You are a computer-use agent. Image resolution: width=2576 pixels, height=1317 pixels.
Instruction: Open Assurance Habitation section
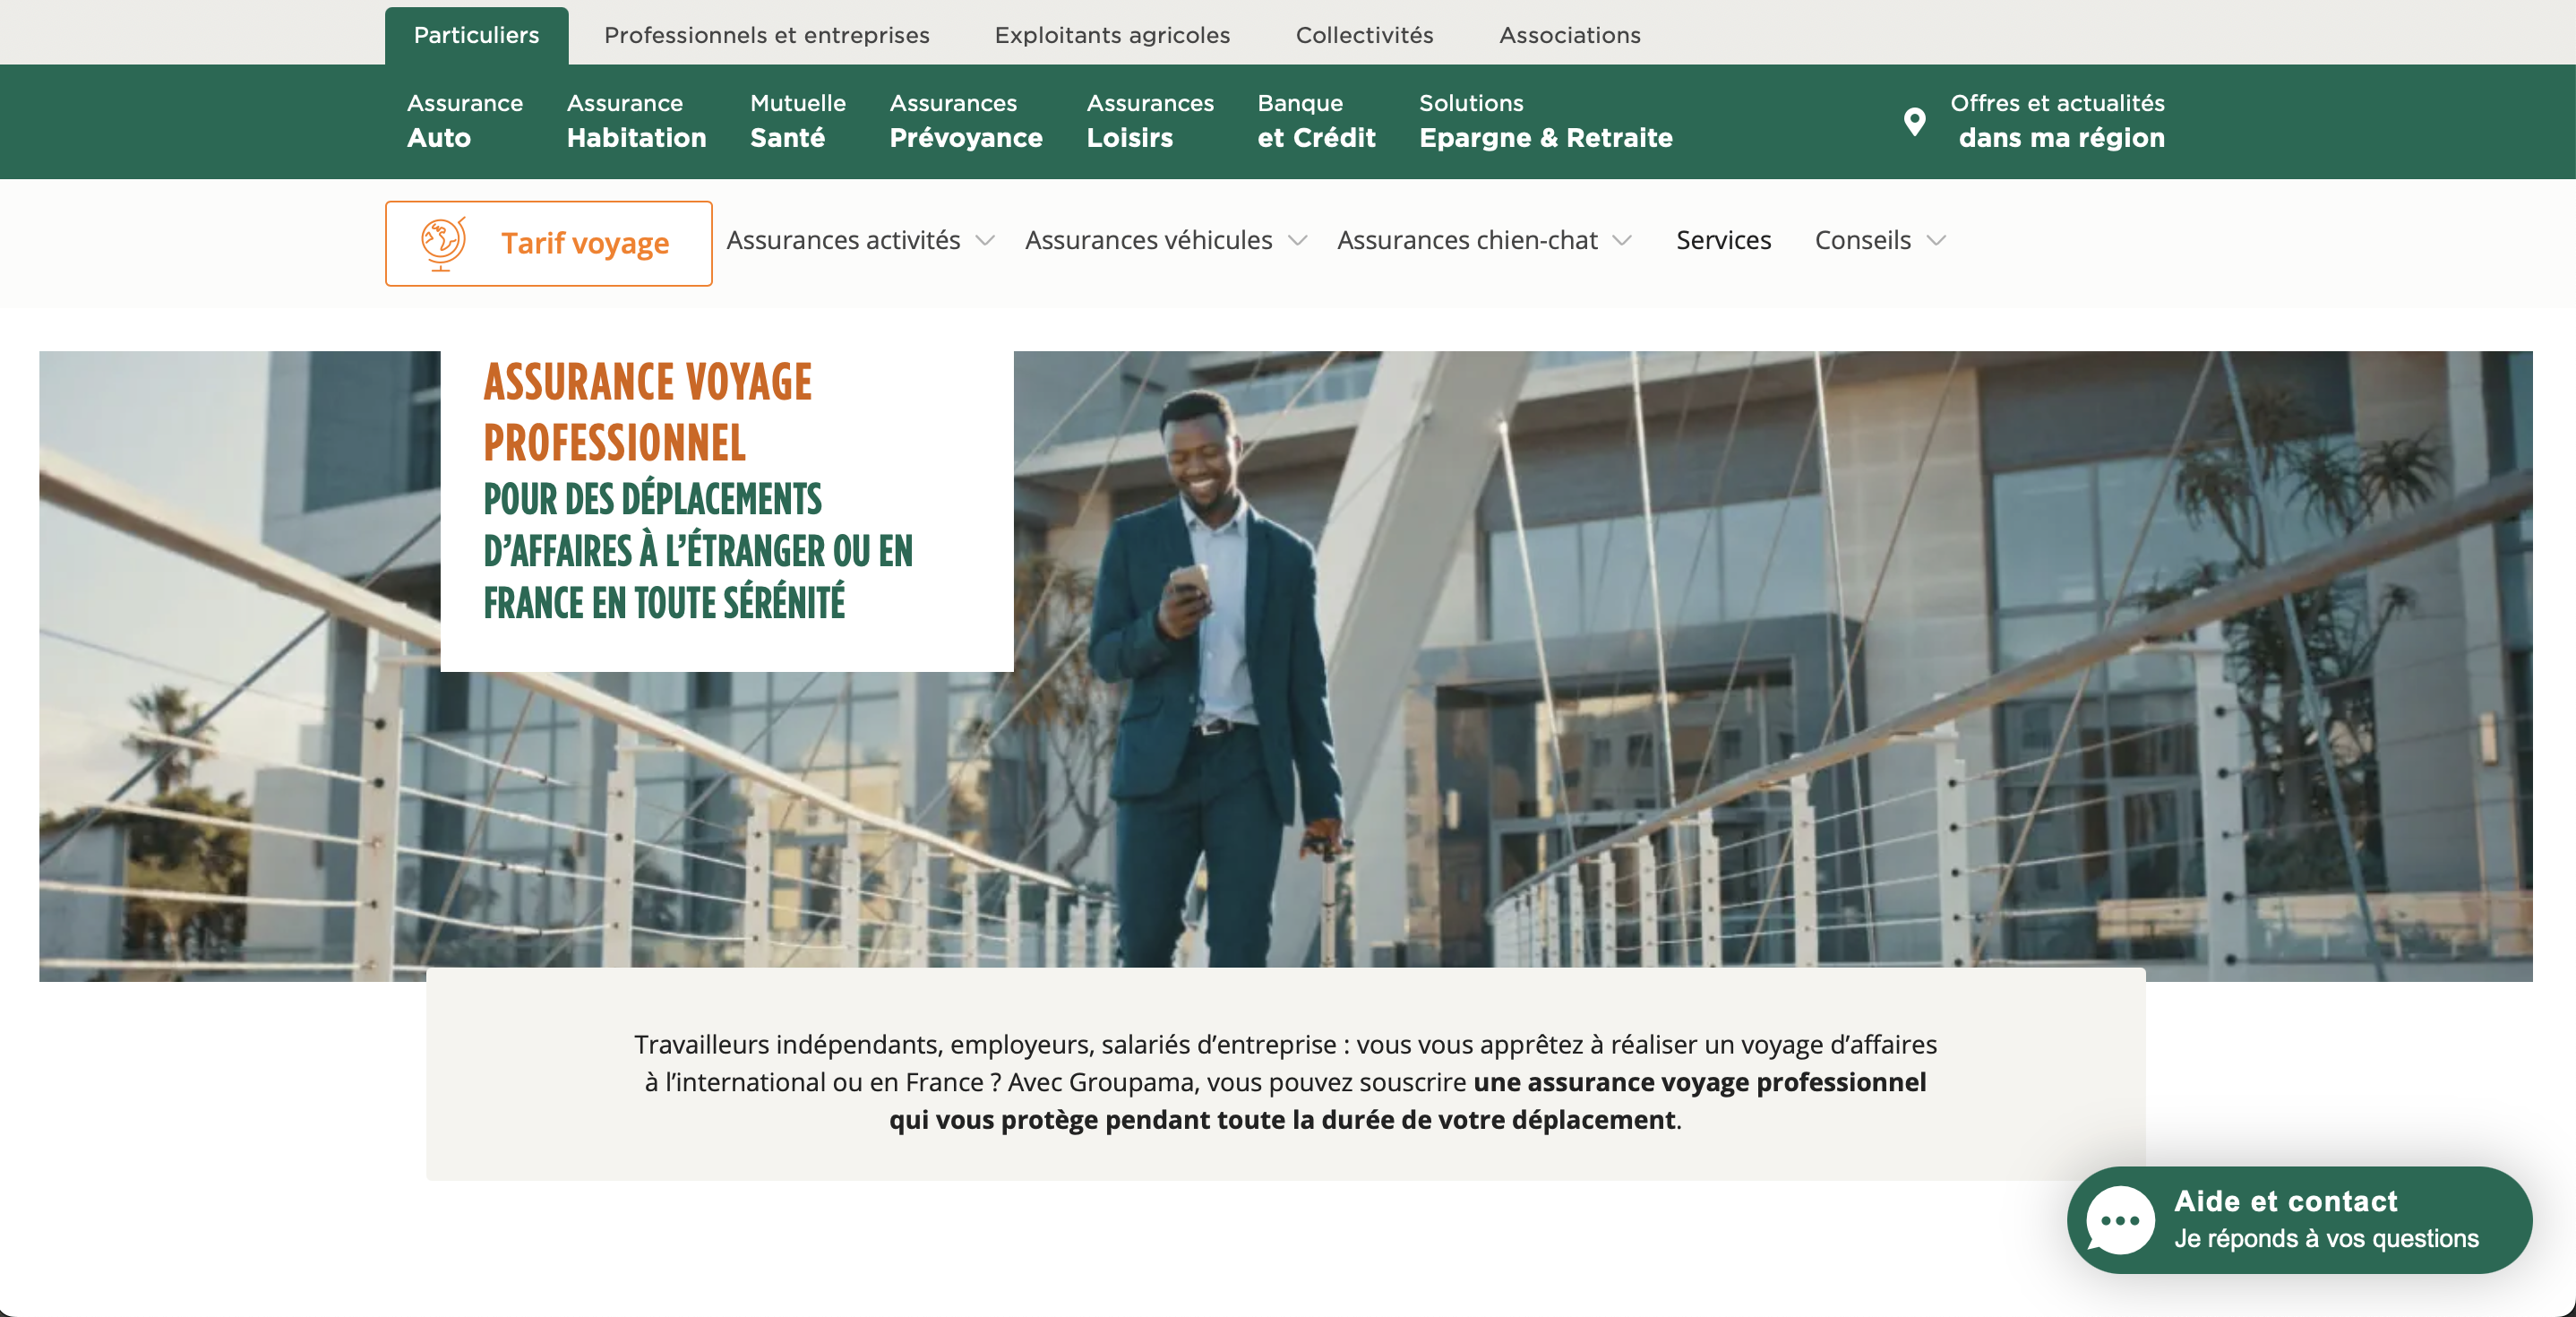tap(637, 121)
